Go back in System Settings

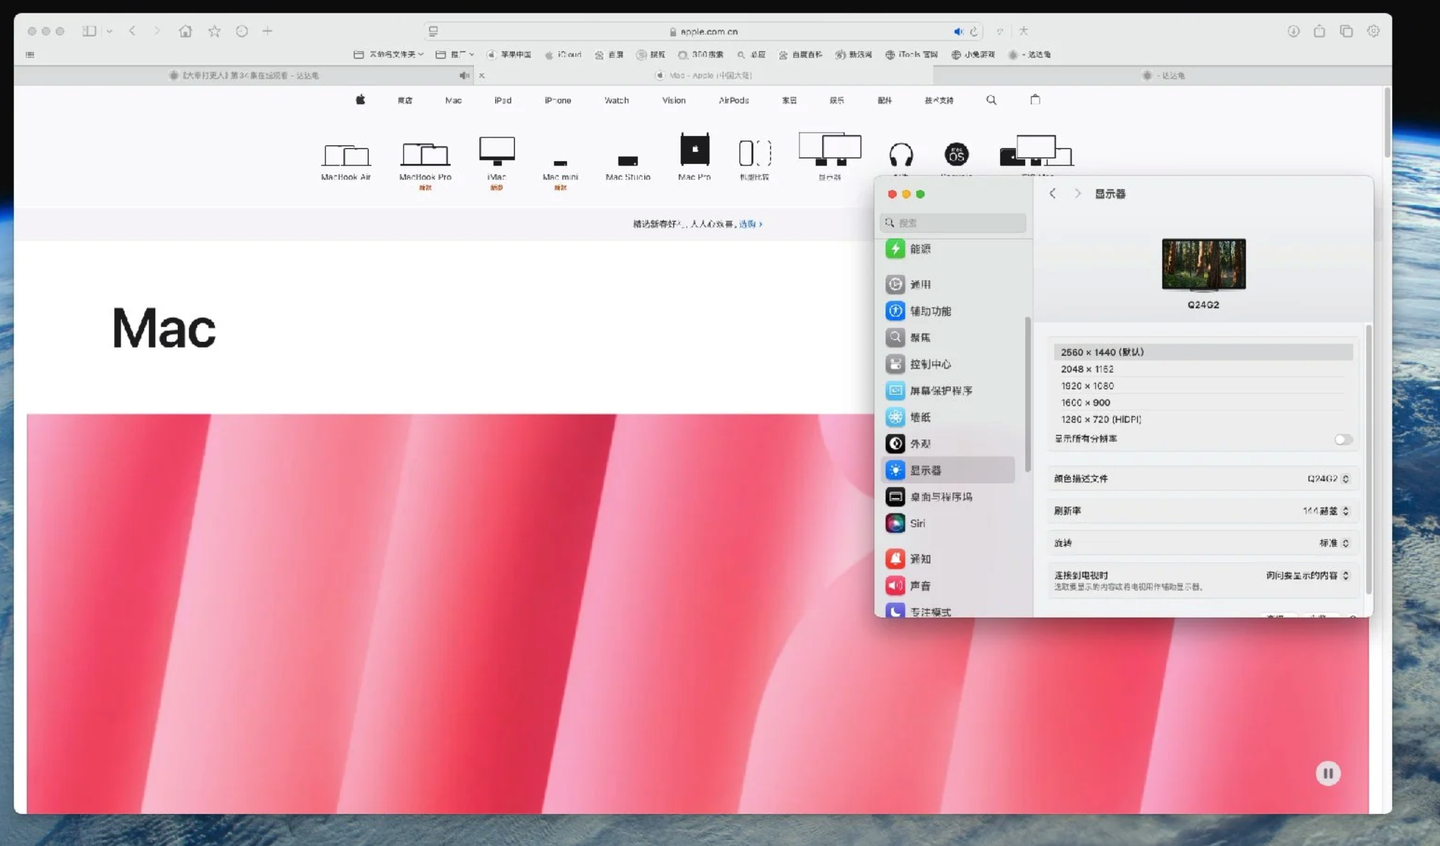pos(1052,194)
